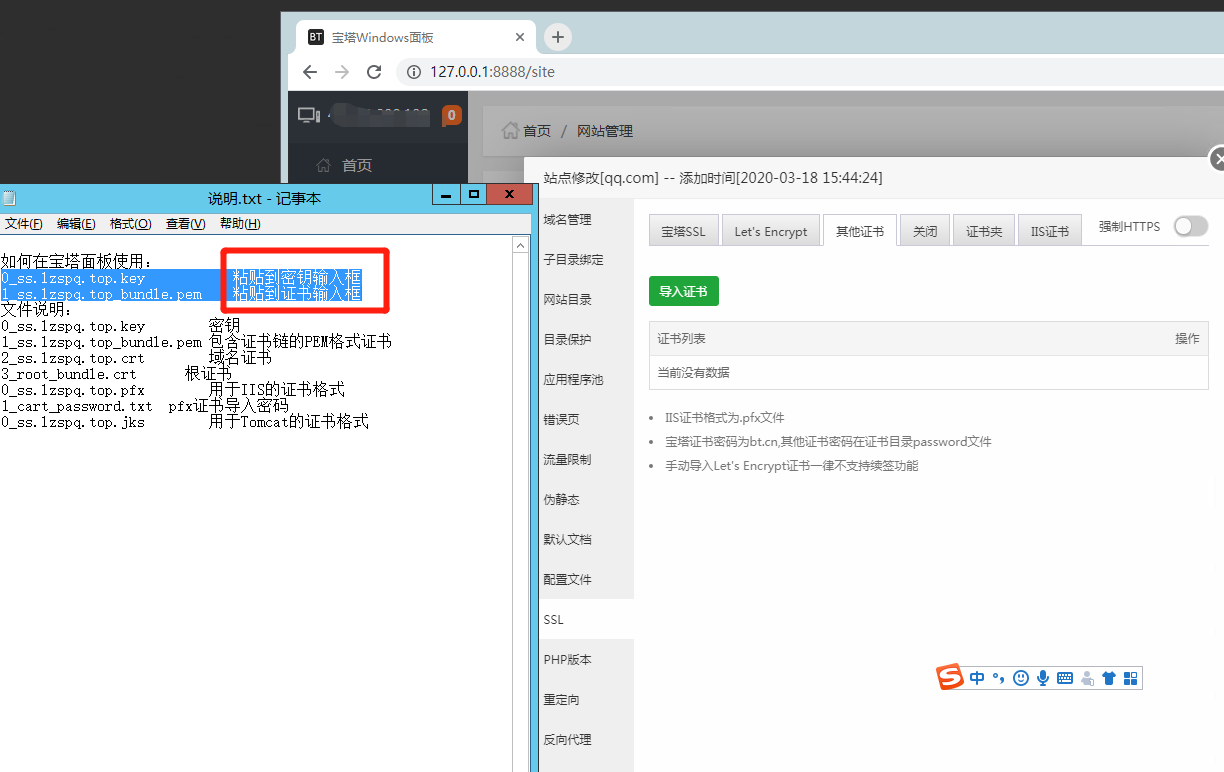1224x772 pixels.
Task: Click orange notification badge 0
Action: click(x=451, y=115)
